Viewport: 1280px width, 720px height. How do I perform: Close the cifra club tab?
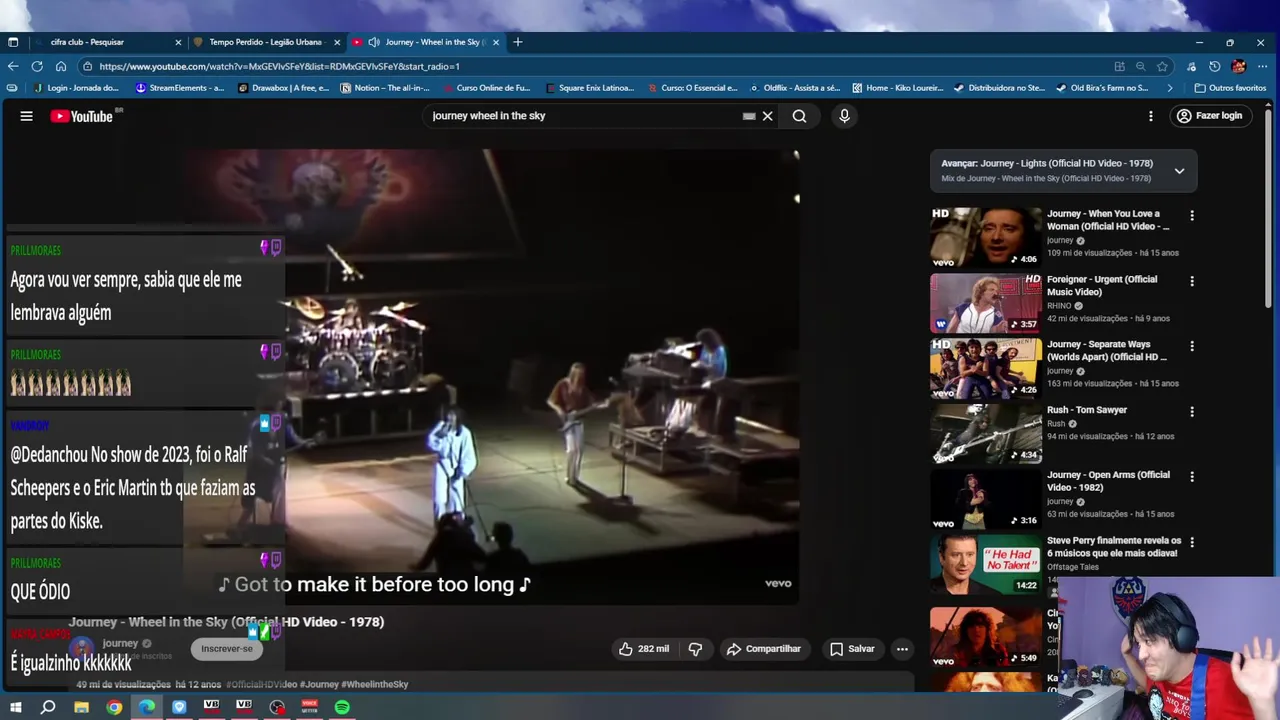(x=178, y=42)
